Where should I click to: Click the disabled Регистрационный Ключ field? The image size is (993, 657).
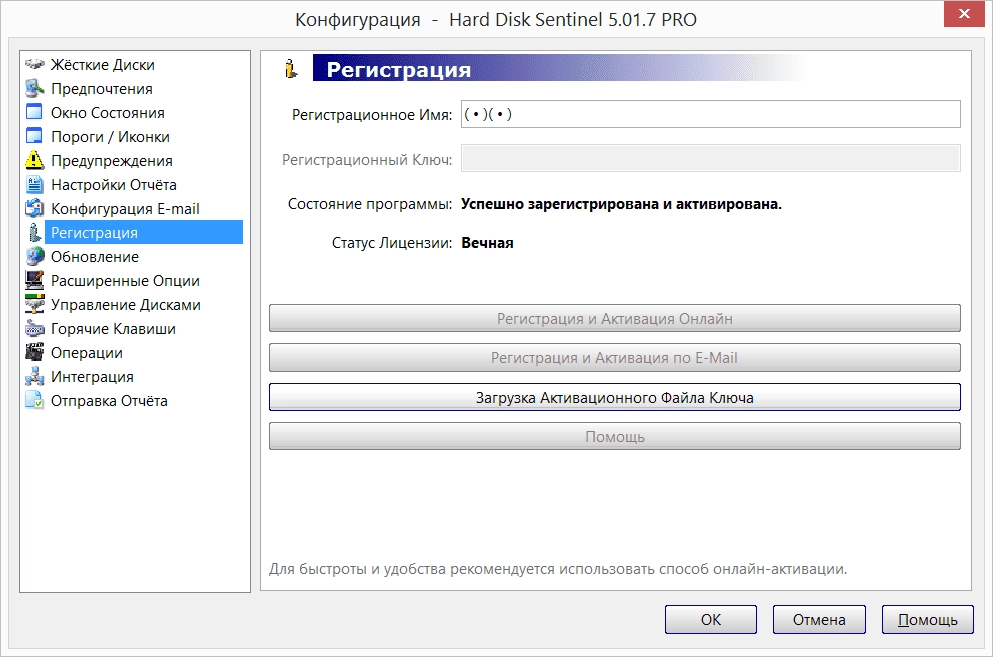click(x=711, y=158)
